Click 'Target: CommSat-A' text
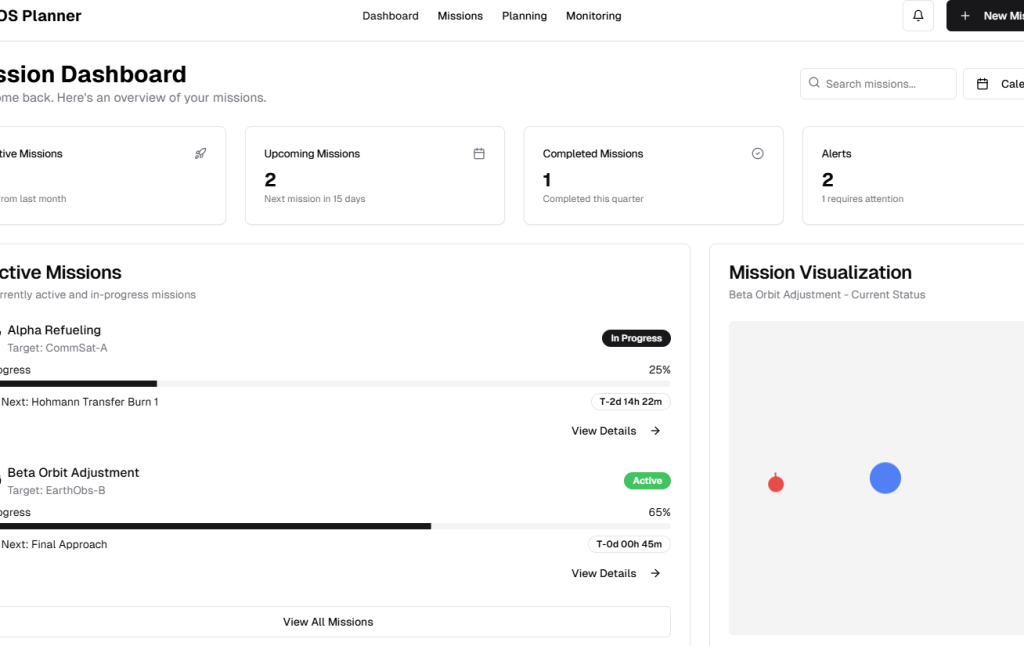Image resolution: width=1024 pixels, height=646 pixels. click(x=57, y=348)
